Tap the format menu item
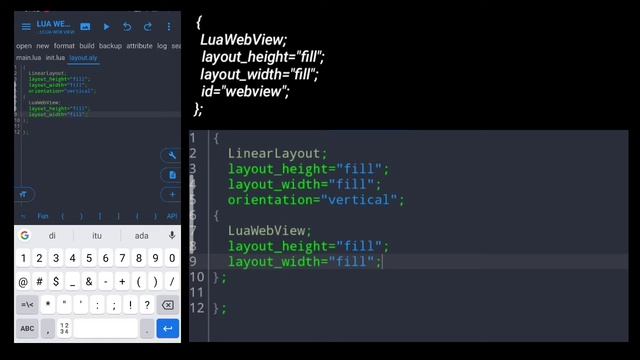 coord(64,46)
